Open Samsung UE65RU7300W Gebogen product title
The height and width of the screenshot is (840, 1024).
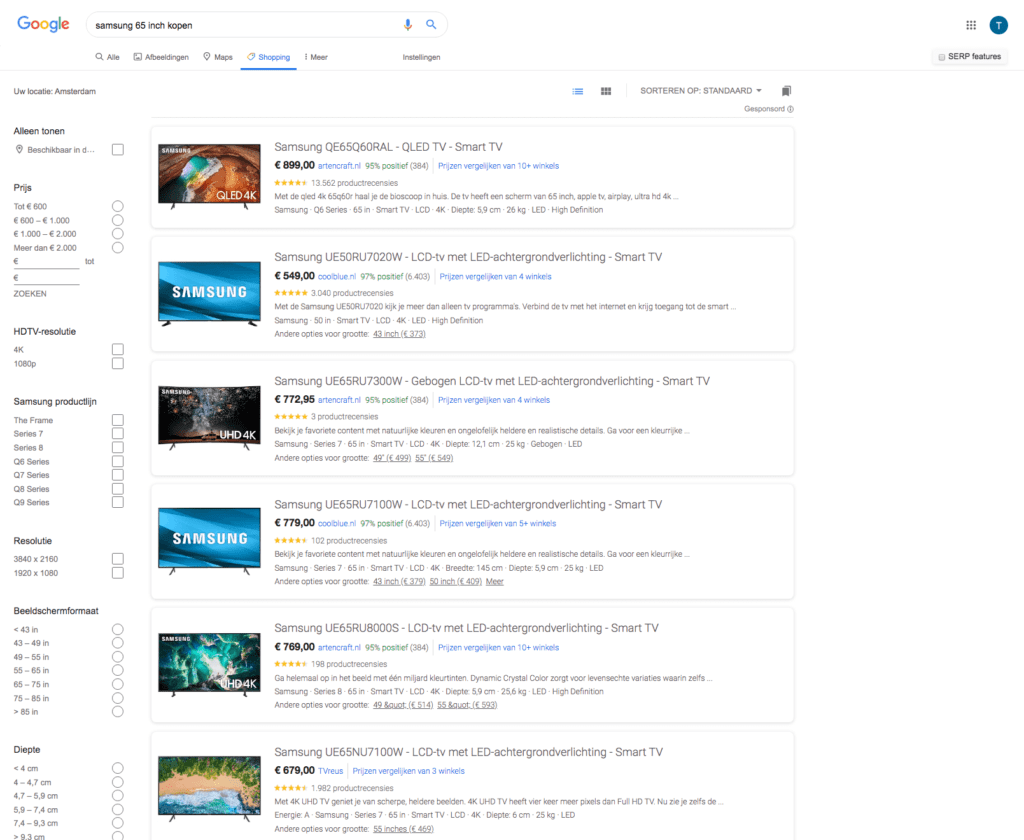(x=492, y=381)
